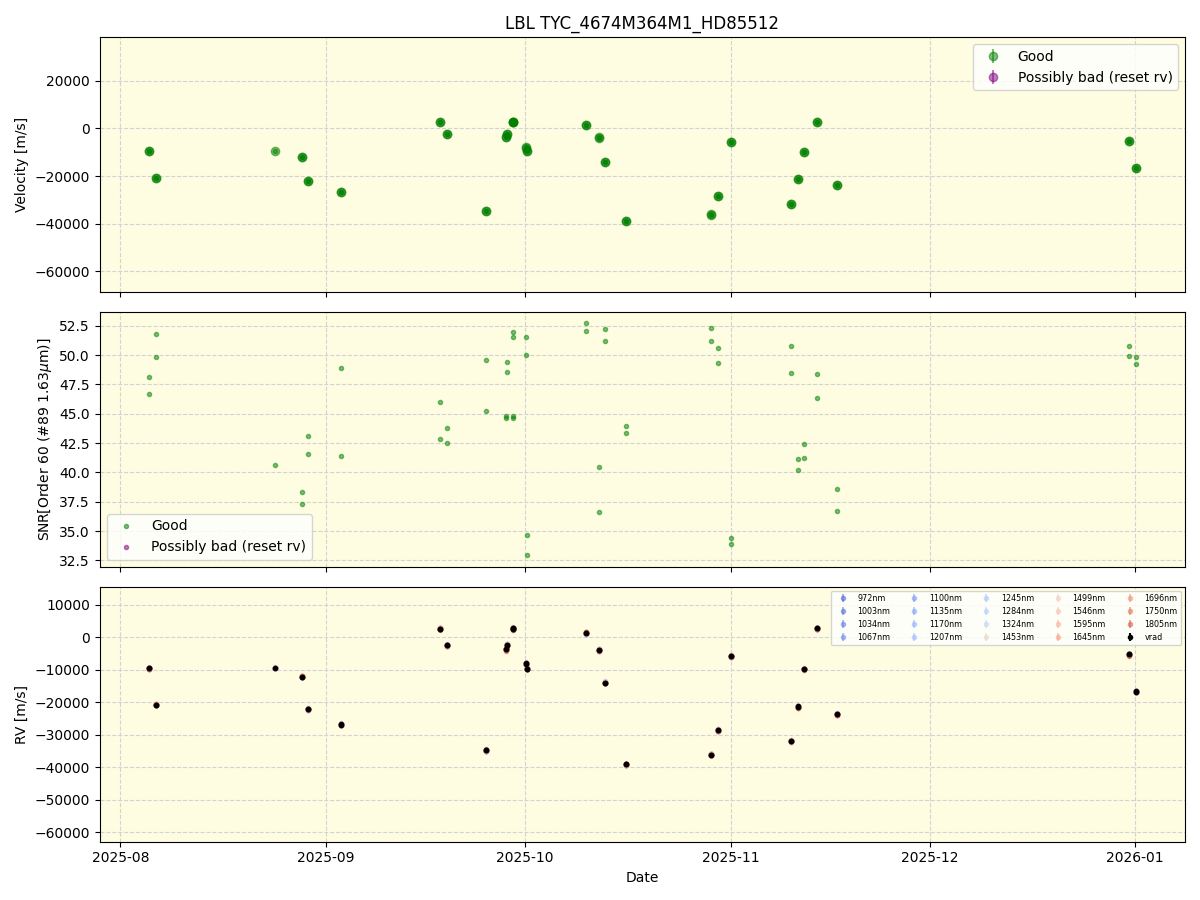Click the black vrad legend marker
Image resolution: width=1200 pixels, height=900 pixels.
1130,637
